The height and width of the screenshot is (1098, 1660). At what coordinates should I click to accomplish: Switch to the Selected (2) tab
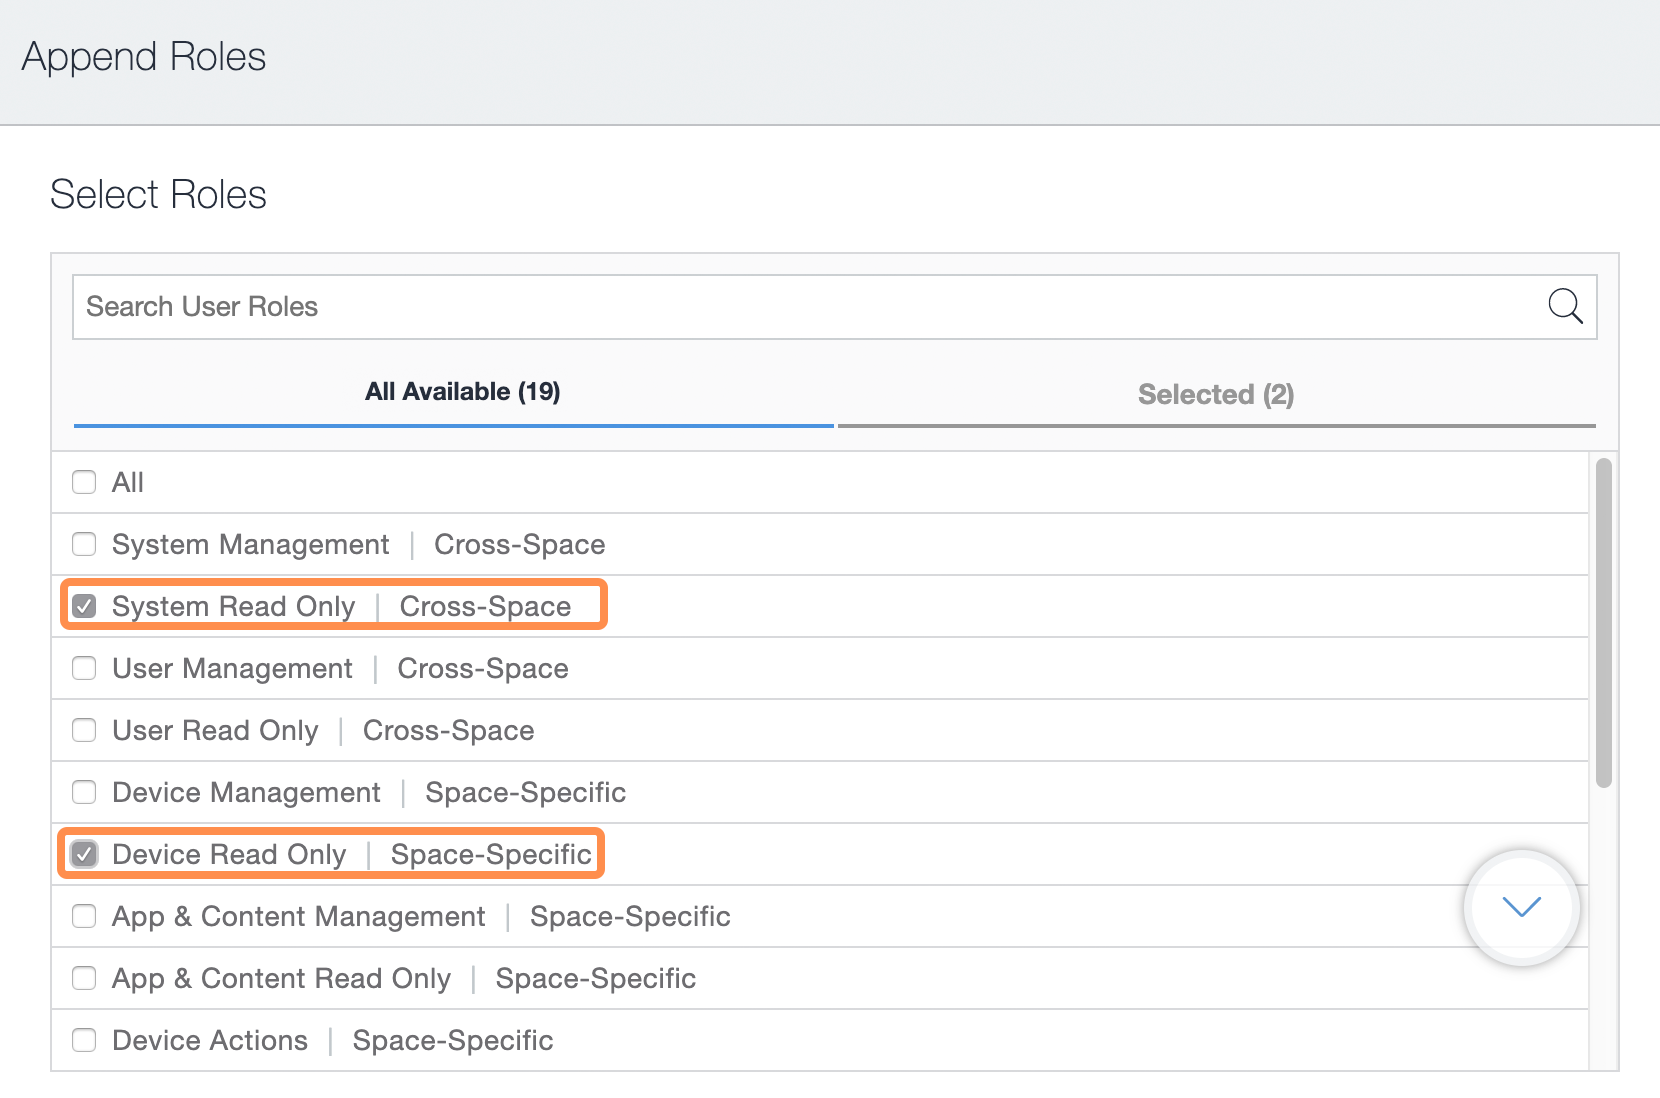pos(1215,394)
